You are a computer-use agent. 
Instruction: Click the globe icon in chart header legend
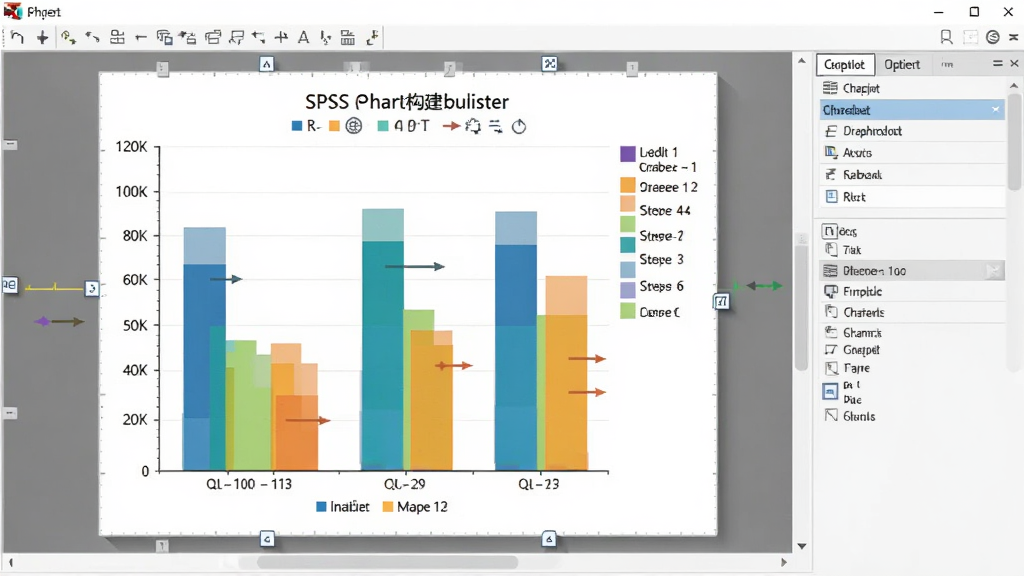[353, 125]
